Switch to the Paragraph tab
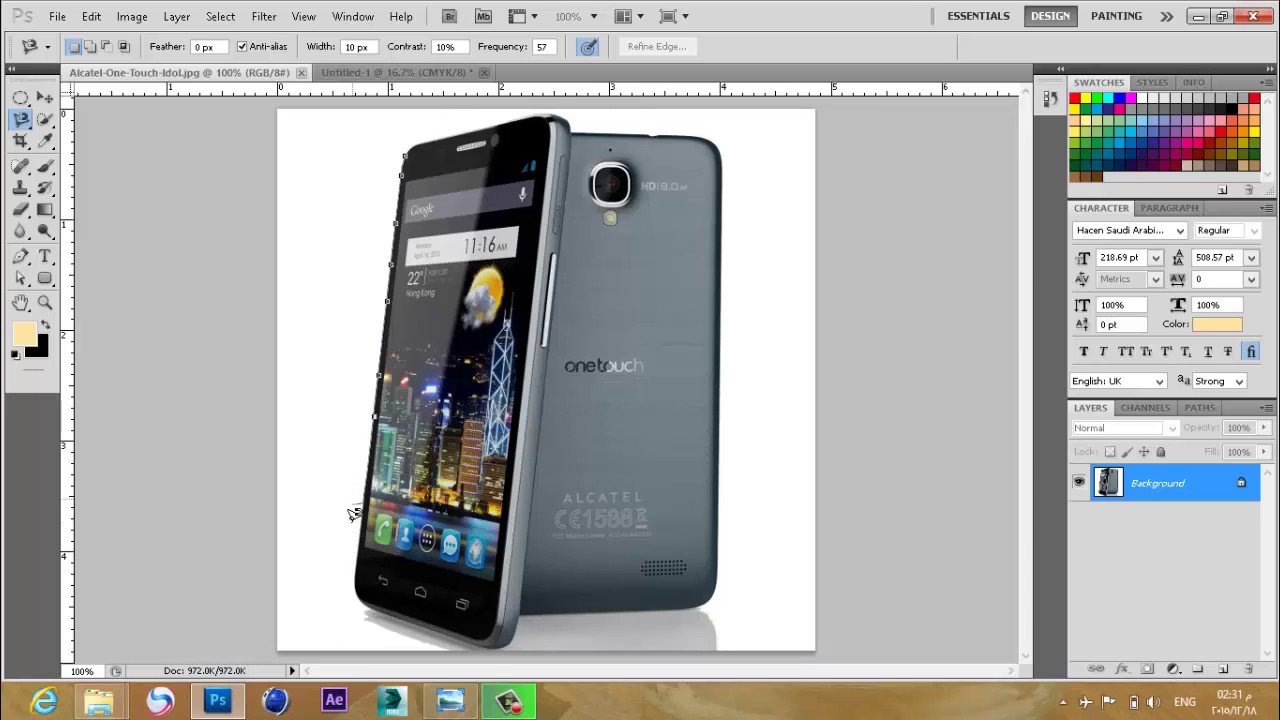 point(1169,208)
